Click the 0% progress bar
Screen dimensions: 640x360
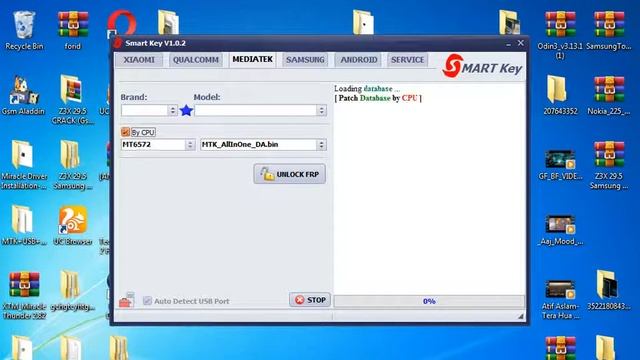click(429, 301)
